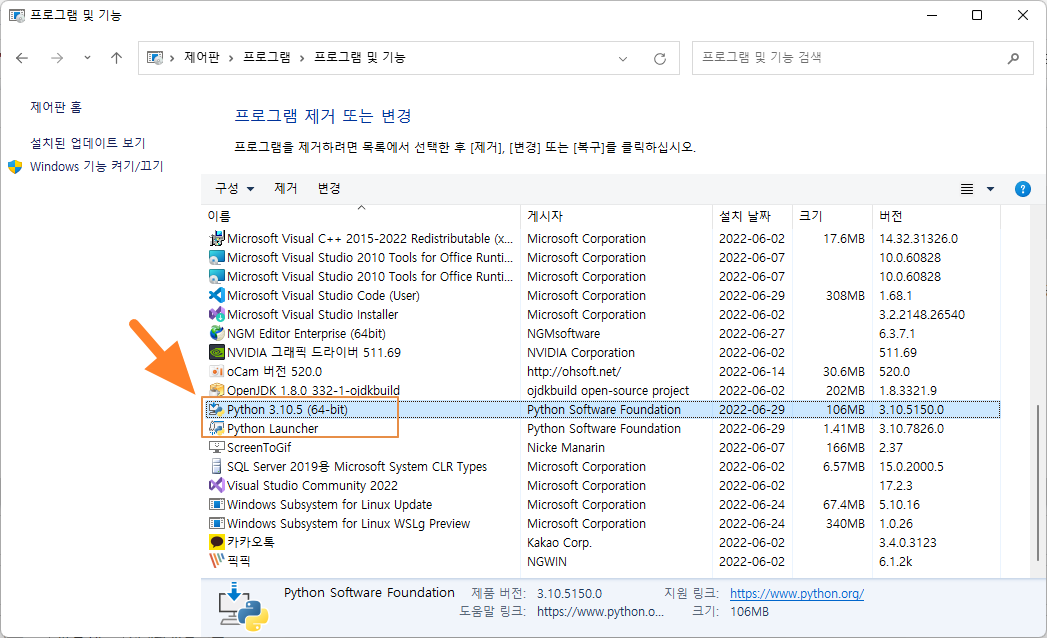
Task: Expand the chevron after 제어판 in the address bar
Action: 231,58
